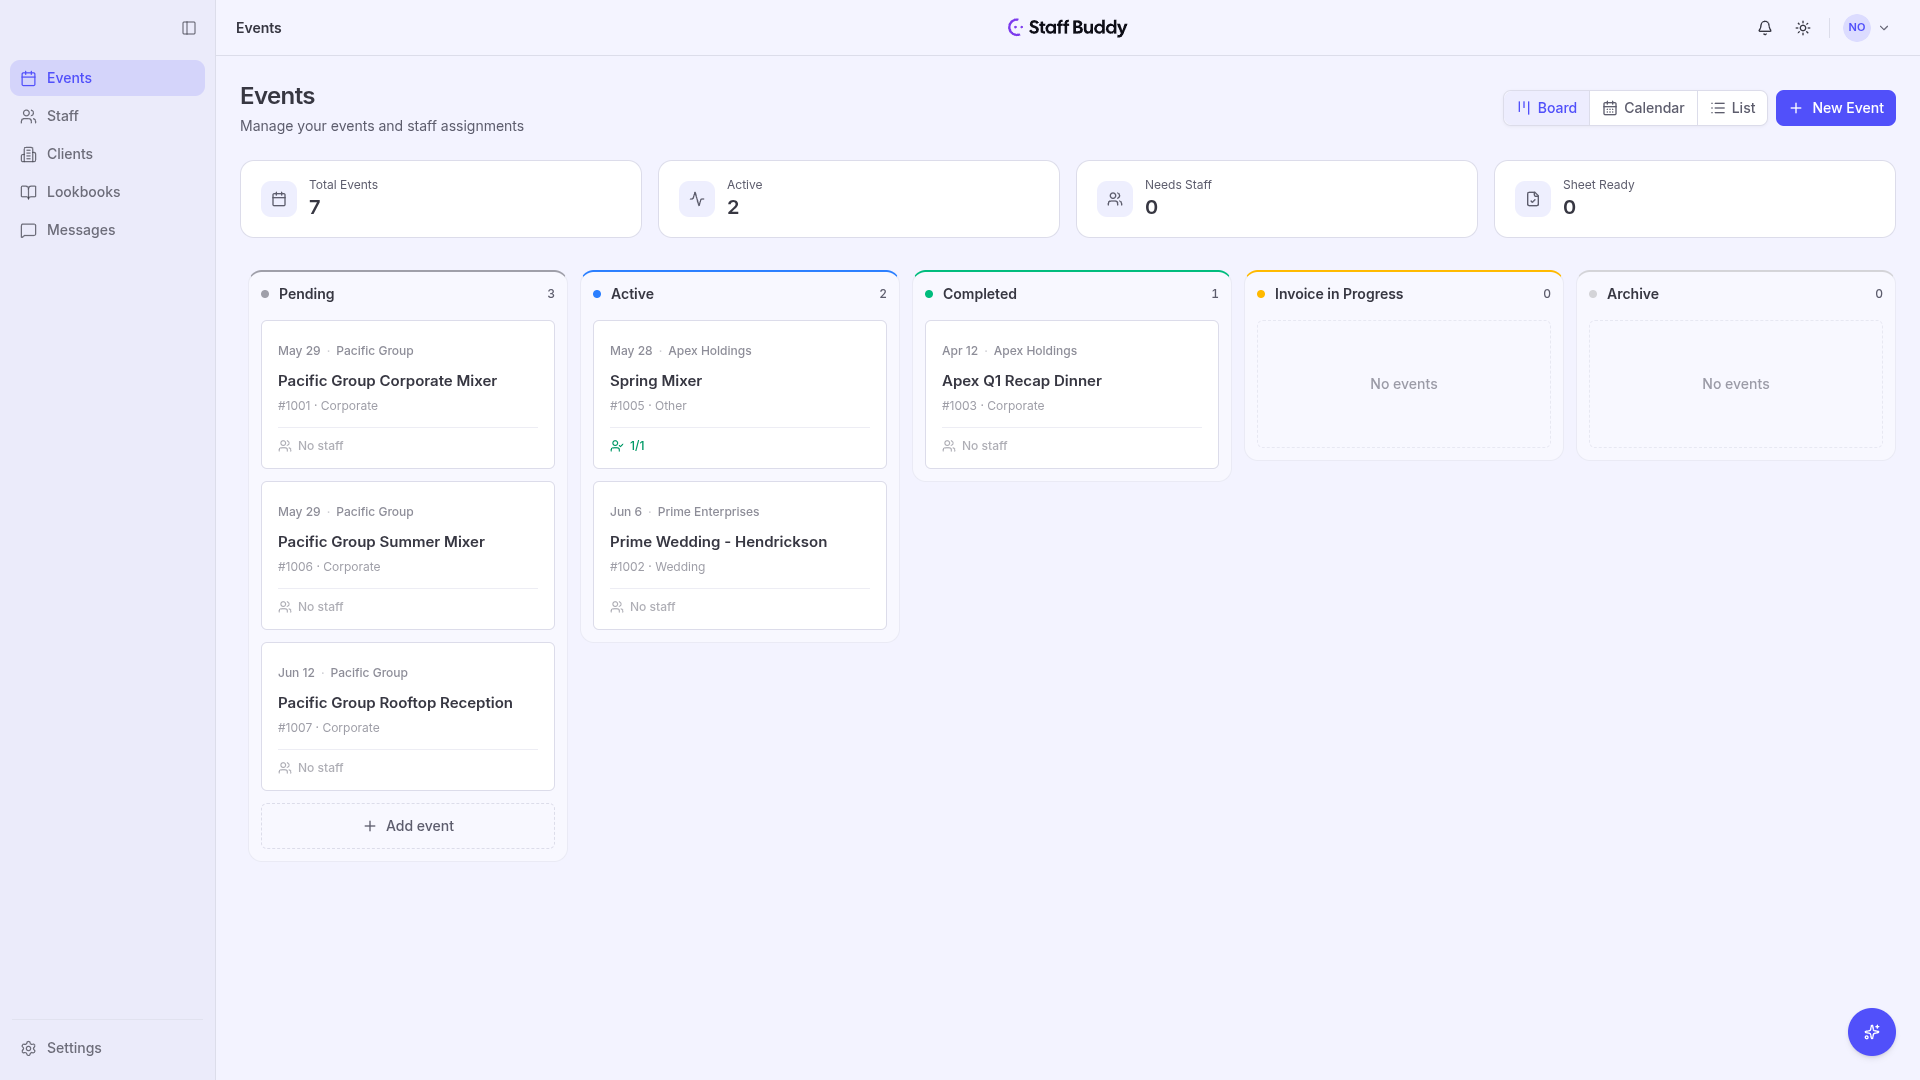Screen dimensions: 1920x1080
Task: Open Messages label in sidebar
Action: pos(81,230)
